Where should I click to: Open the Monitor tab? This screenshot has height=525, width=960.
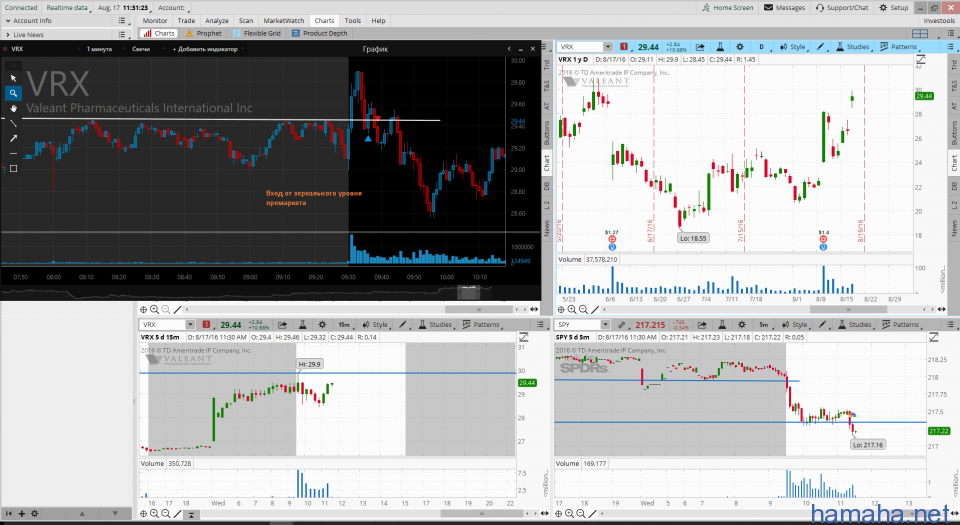pyautogui.click(x=155, y=21)
